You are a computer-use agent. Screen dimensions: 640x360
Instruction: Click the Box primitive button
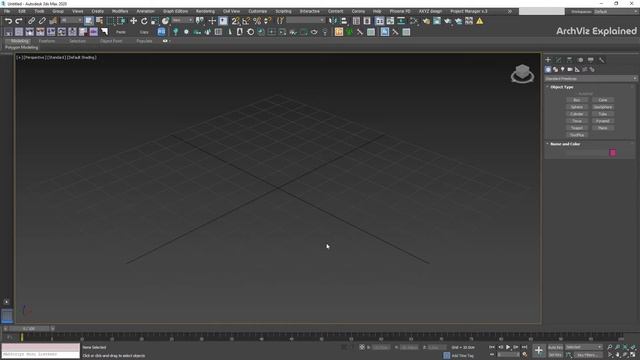point(577,100)
